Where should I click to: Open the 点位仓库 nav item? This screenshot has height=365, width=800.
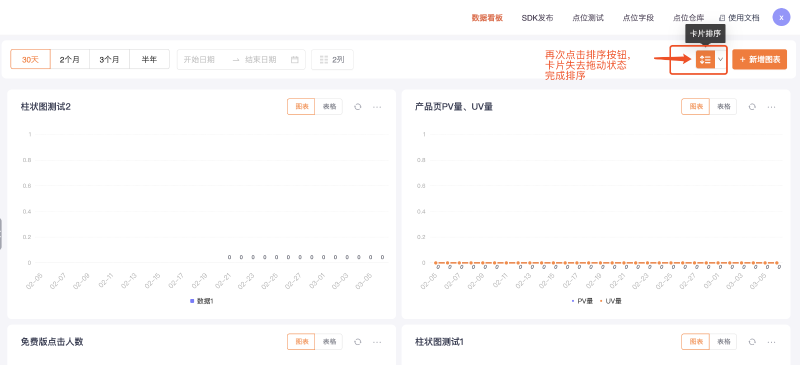pos(688,18)
